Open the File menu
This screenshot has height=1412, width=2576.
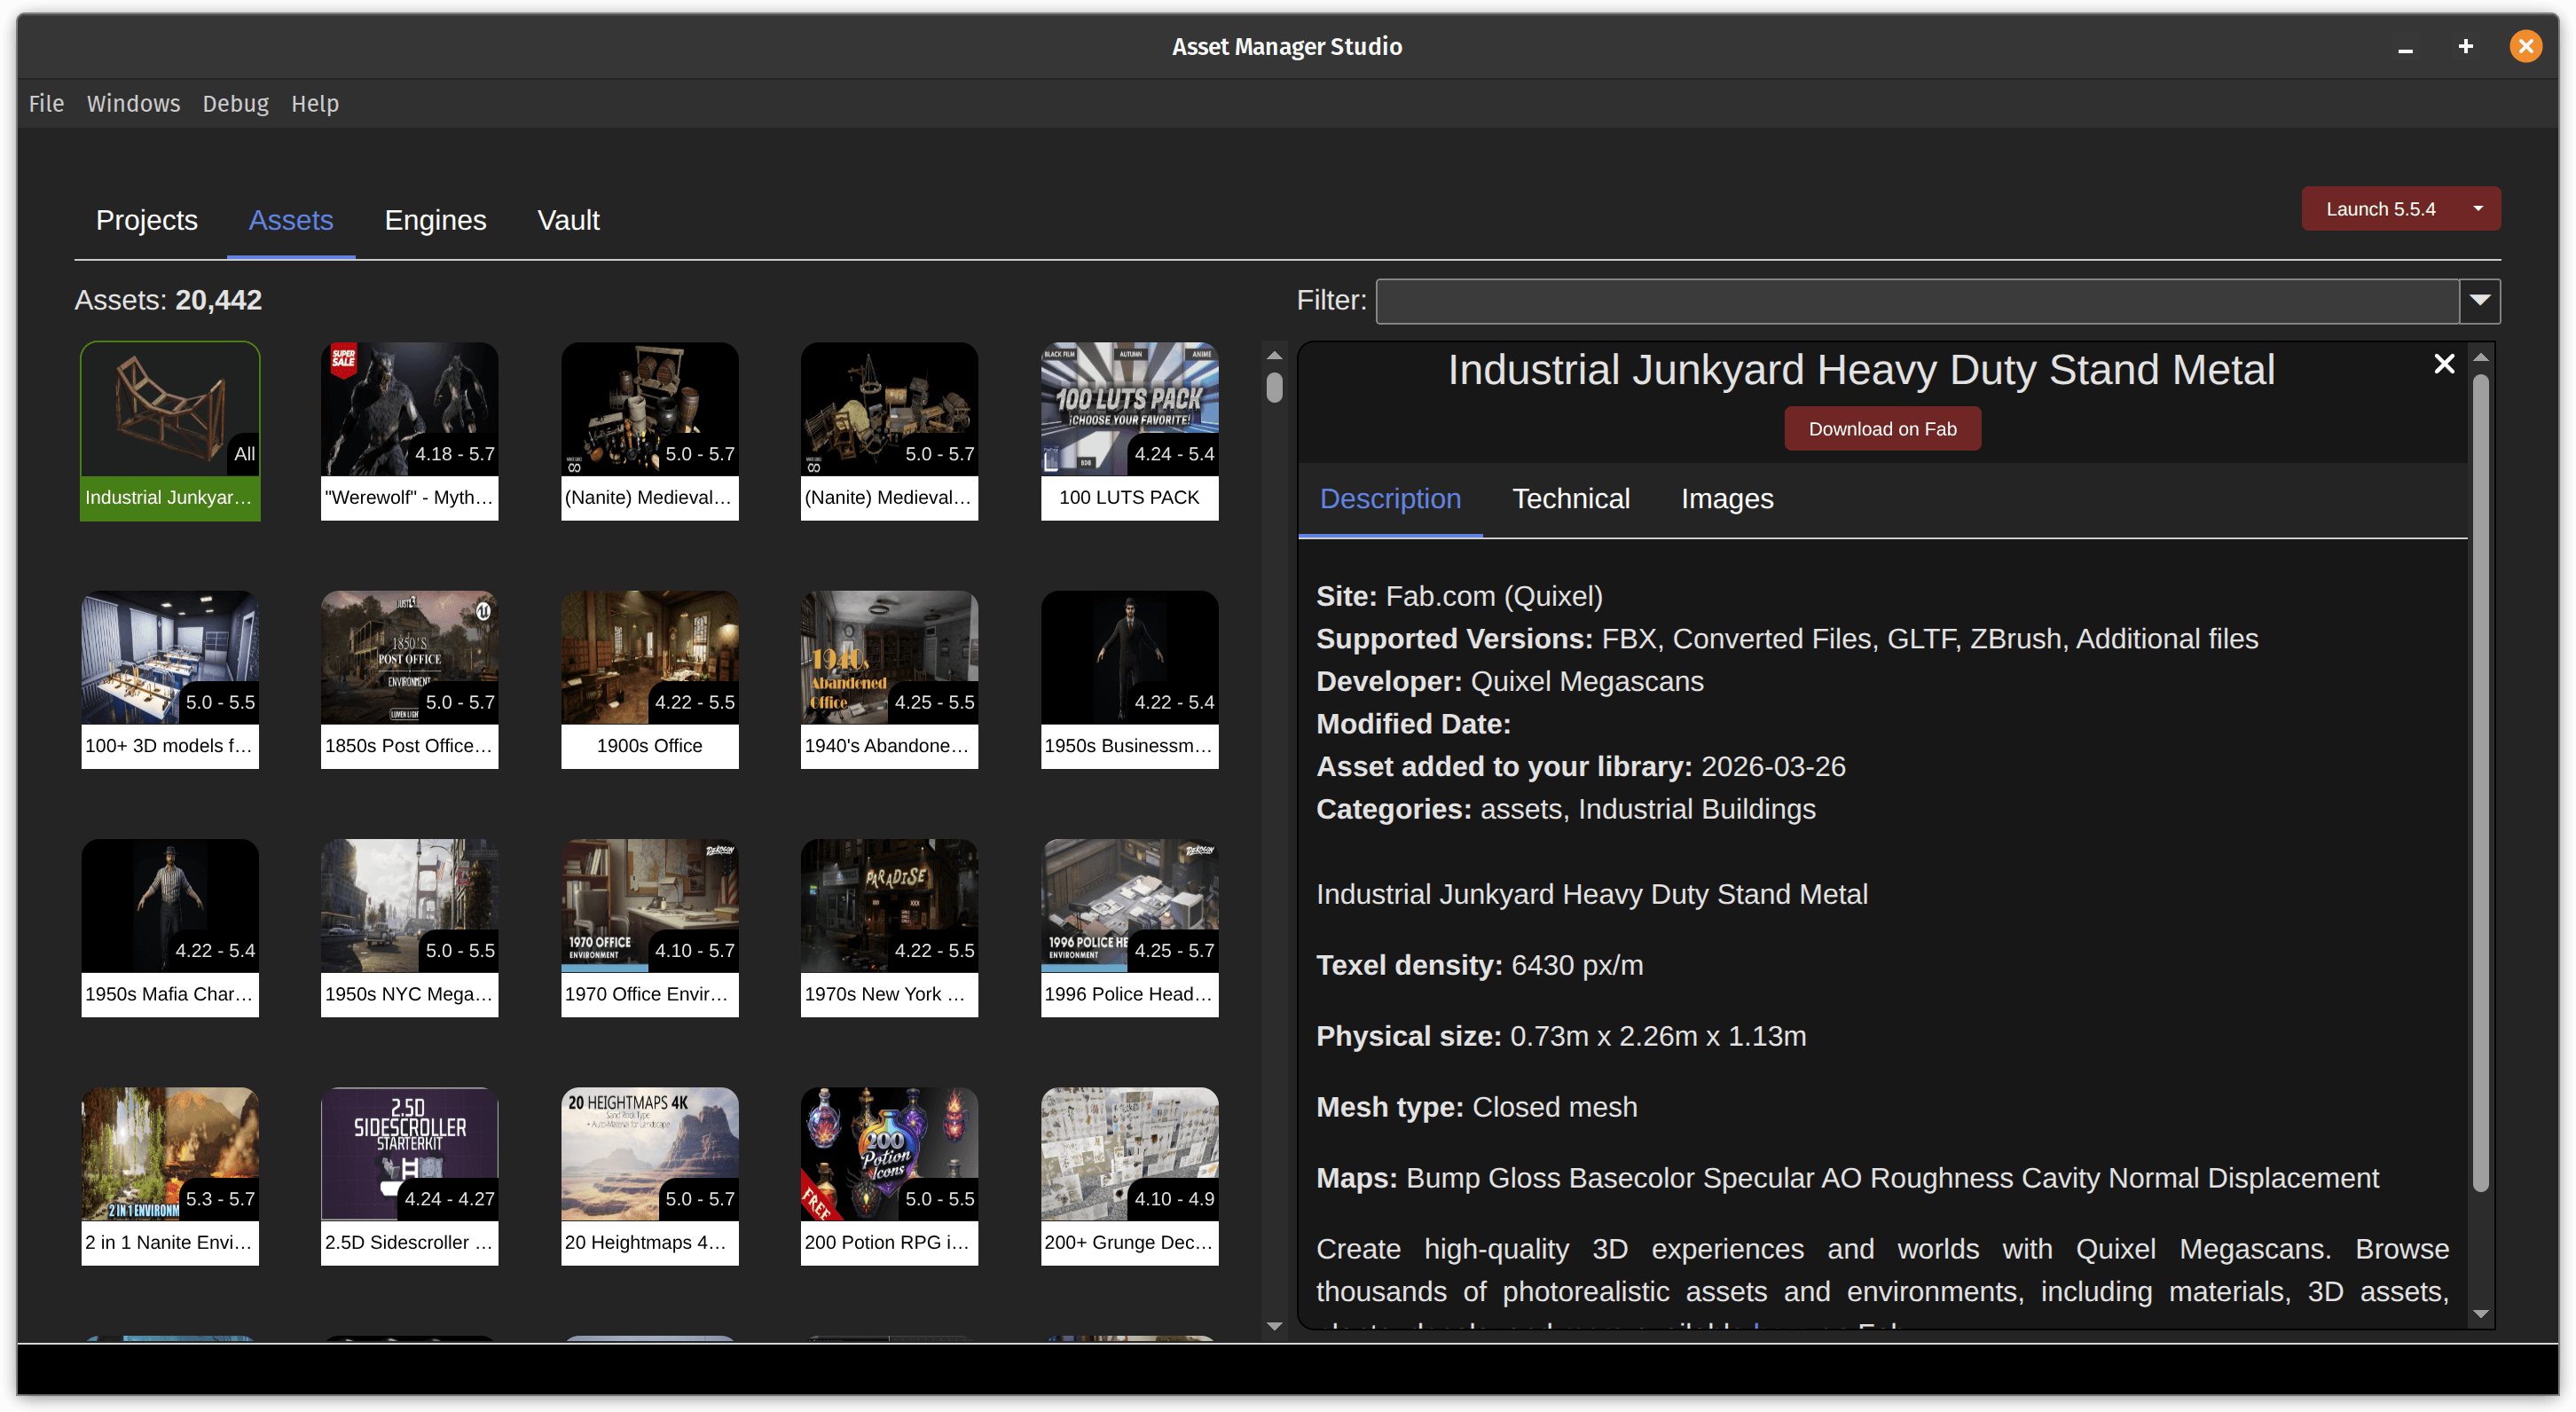(x=46, y=104)
